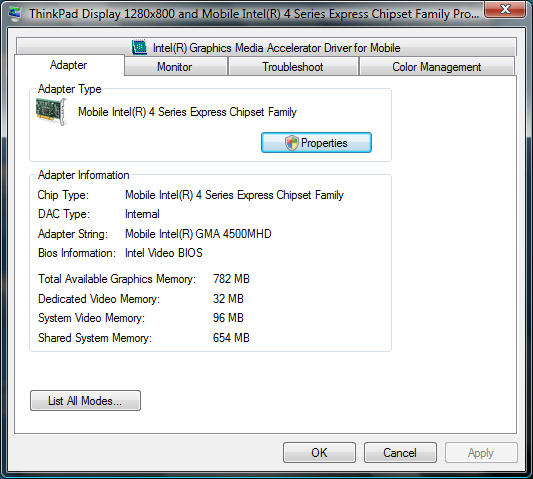Click the Adapter Information group label
Viewport: 533px width, 479px height.
pyautogui.click(x=84, y=175)
